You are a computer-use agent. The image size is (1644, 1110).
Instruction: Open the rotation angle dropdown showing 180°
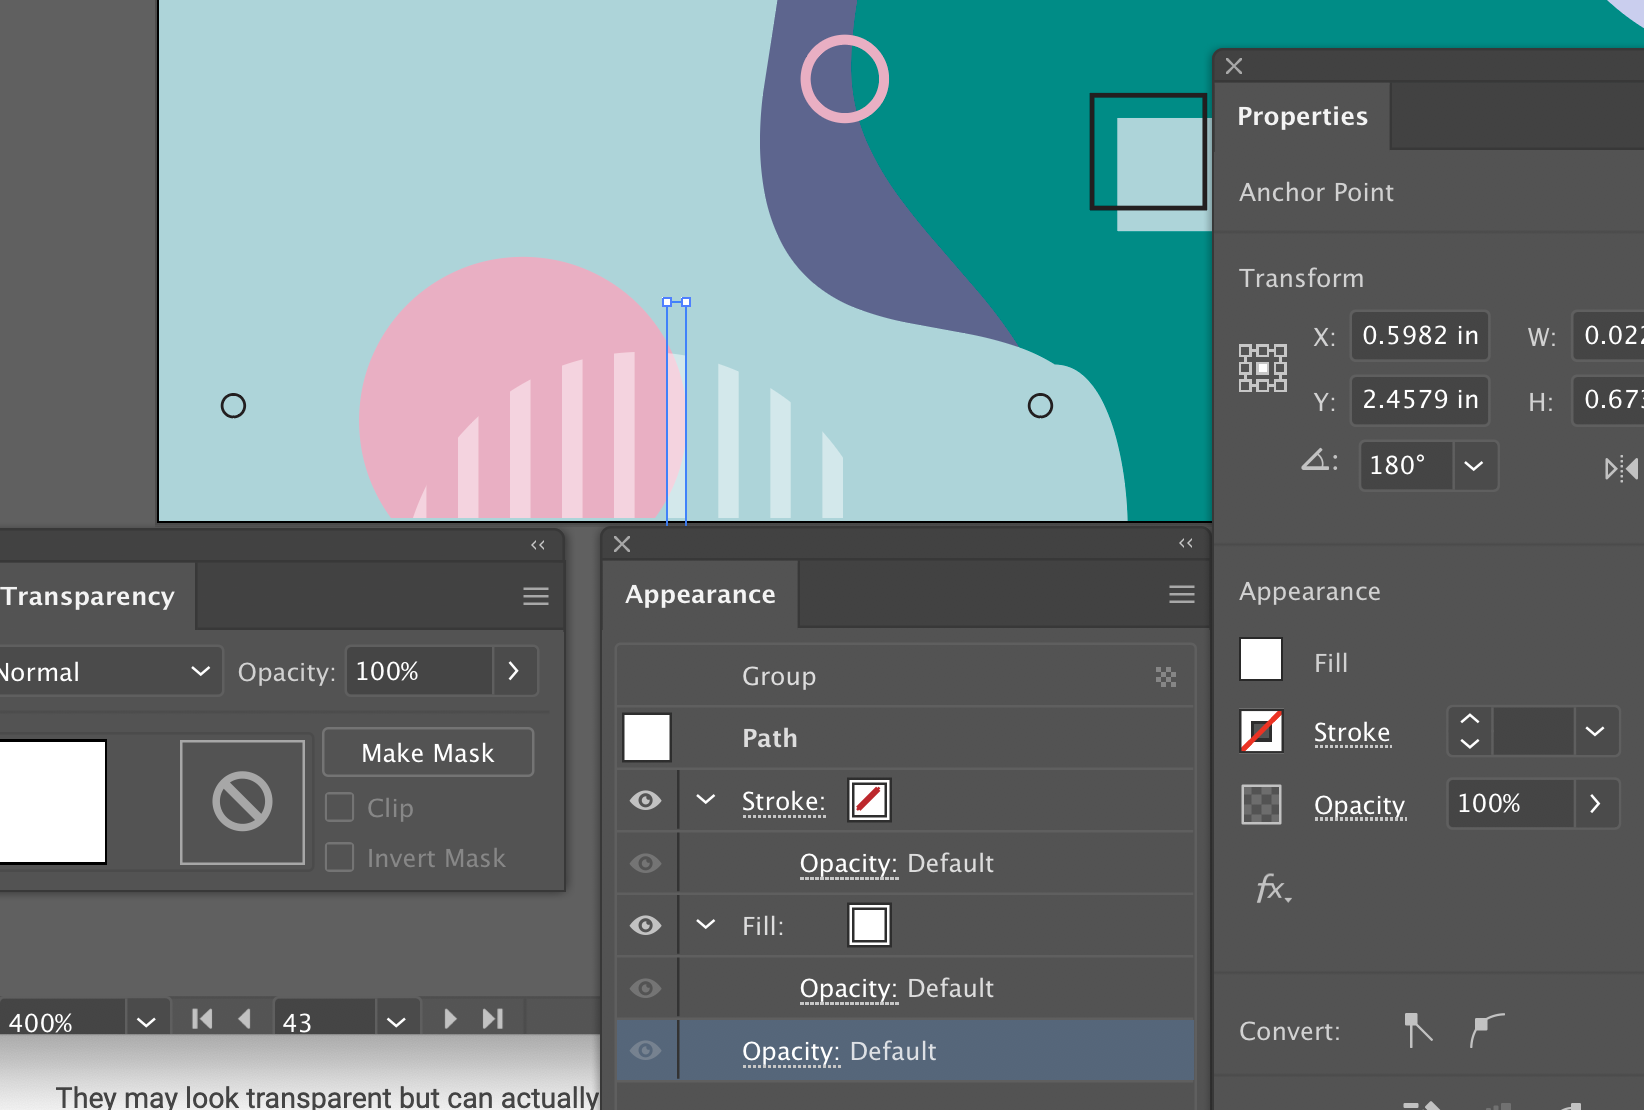click(1473, 466)
